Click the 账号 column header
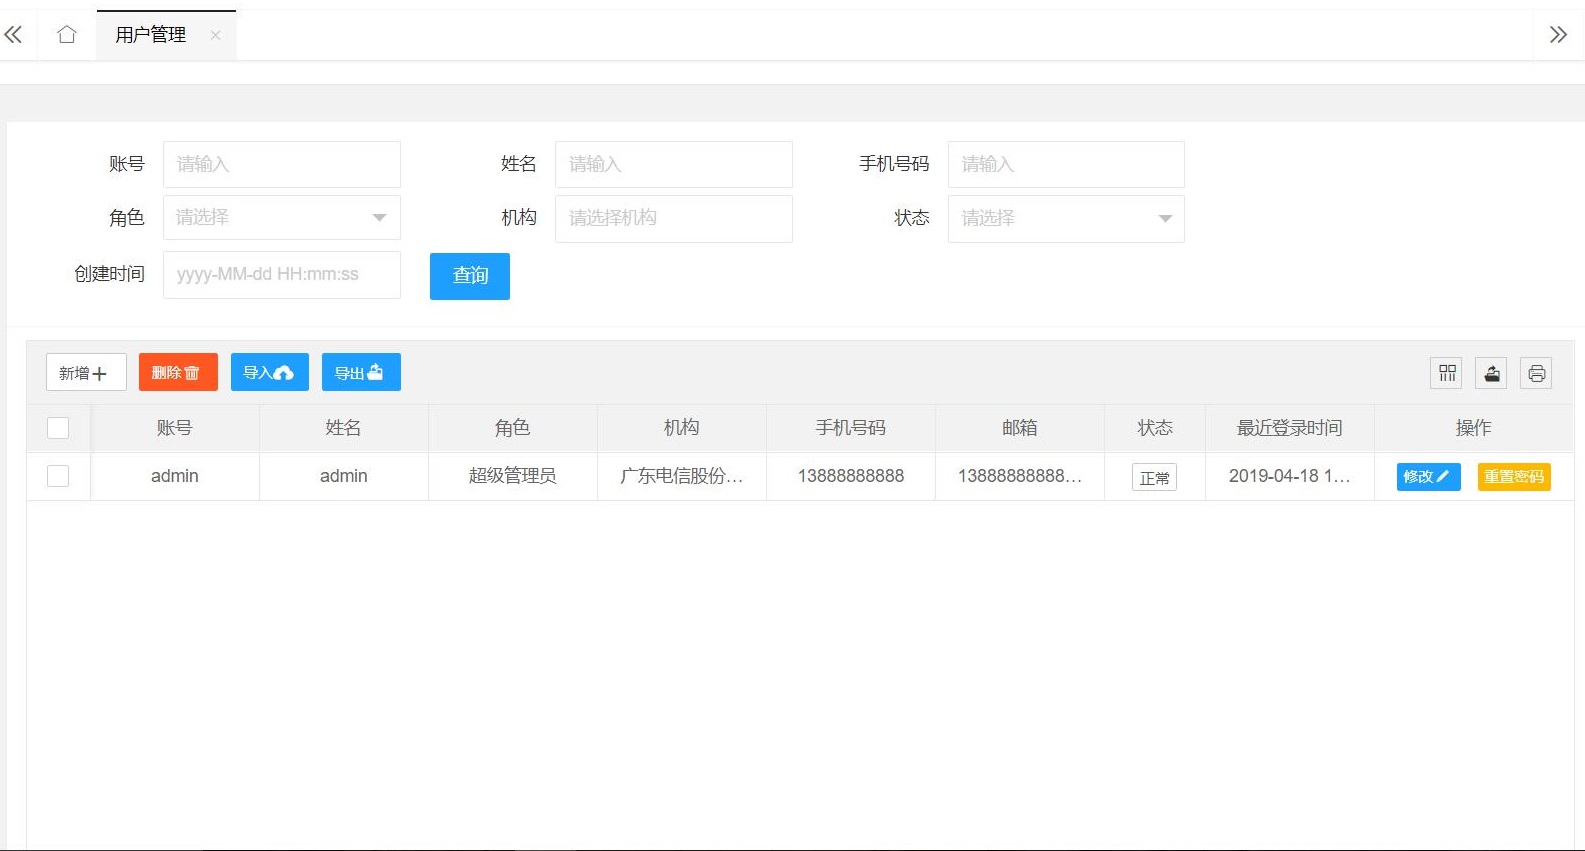The image size is (1585, 851). [x=175, y=428]
